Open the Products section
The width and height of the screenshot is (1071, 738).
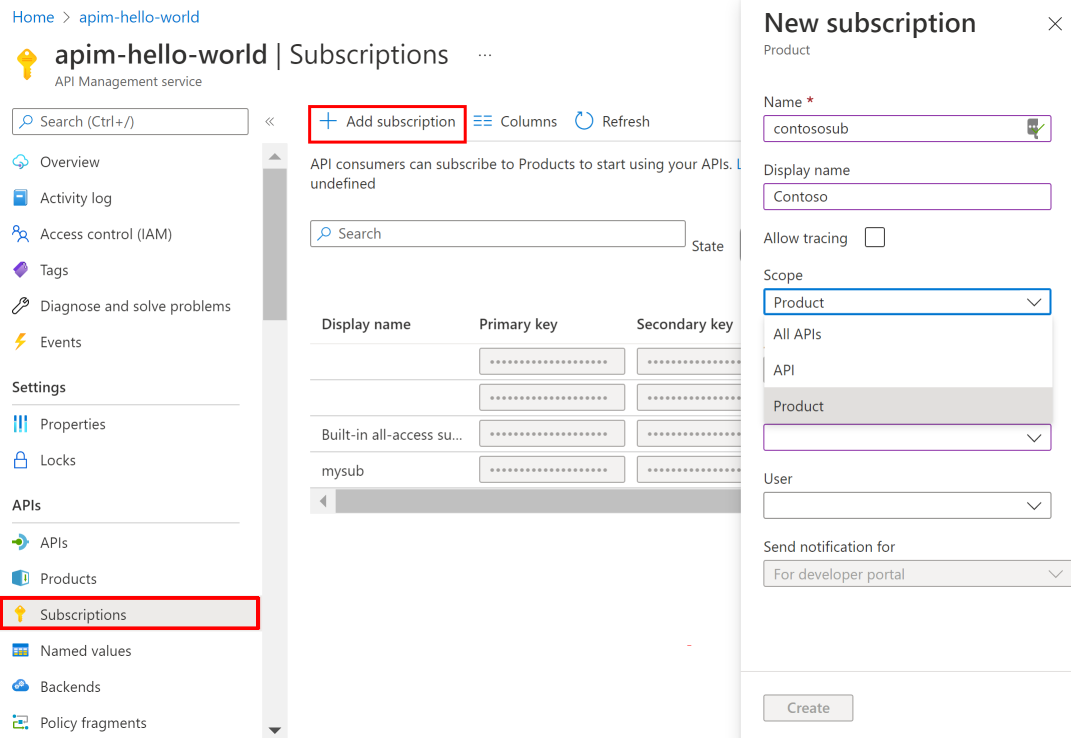pyautogui.click(x=66, y=577)
